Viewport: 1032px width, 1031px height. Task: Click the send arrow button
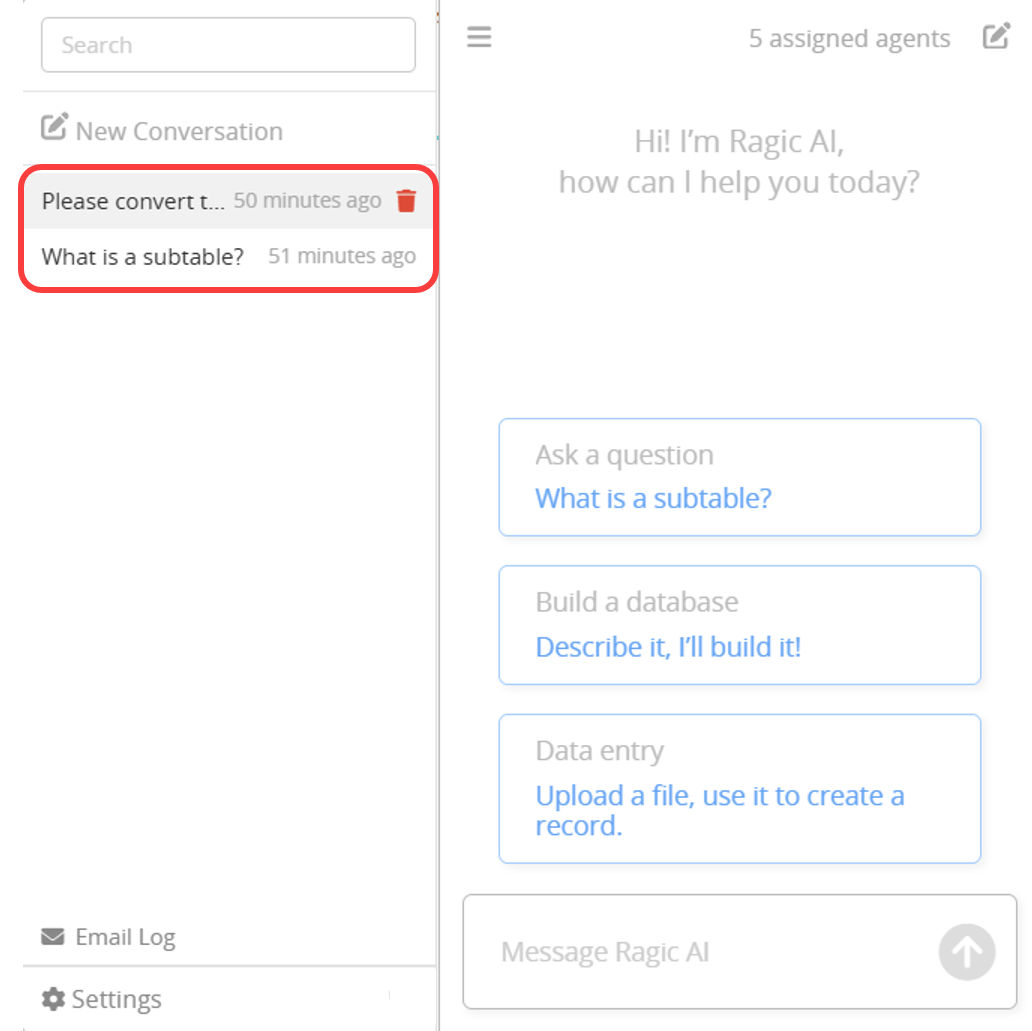click(x=966, y=951)
